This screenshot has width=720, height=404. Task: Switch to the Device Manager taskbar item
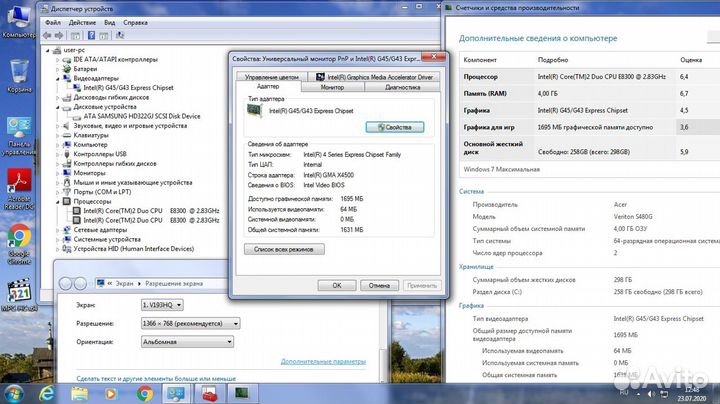[x=242, y=394]
